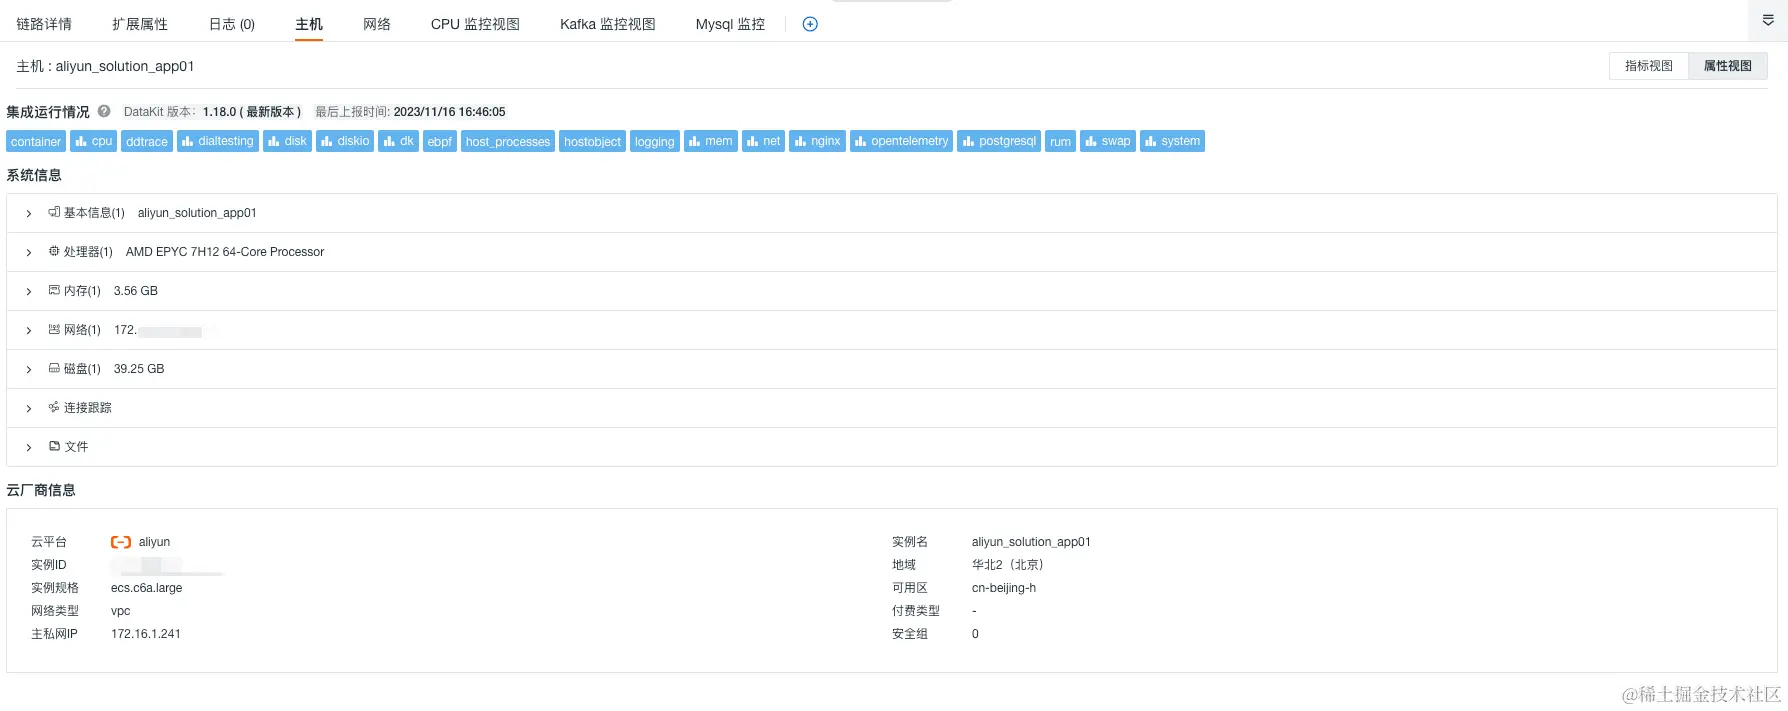Screen dimensions: 1788x711
Task: Open the 链路详情 tab
Action: point(44,24)
